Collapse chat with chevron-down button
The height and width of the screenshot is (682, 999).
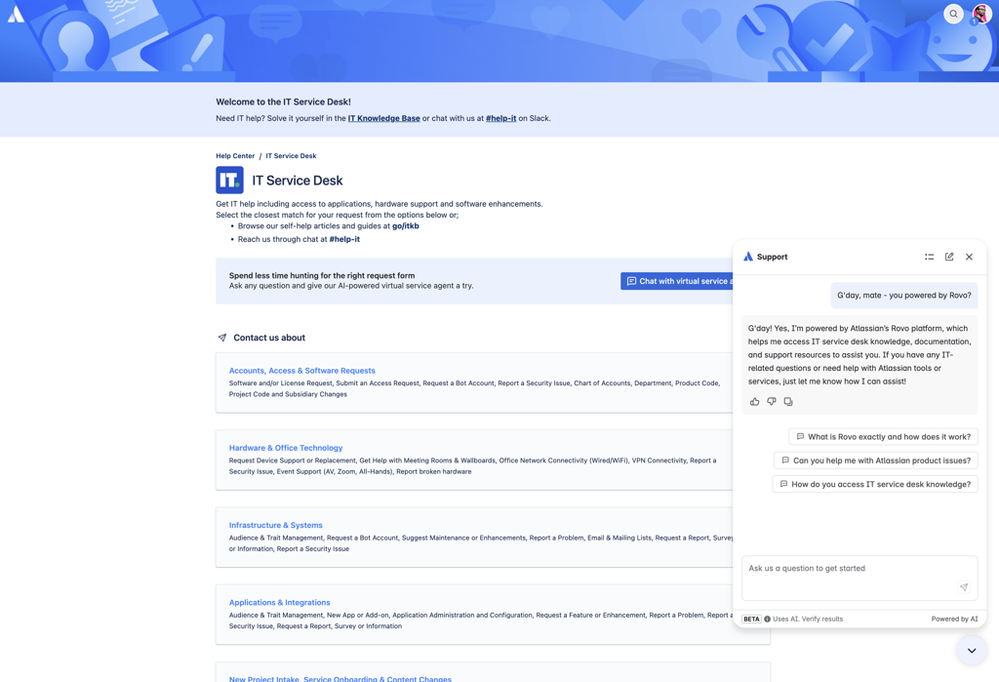click(972, 651)
